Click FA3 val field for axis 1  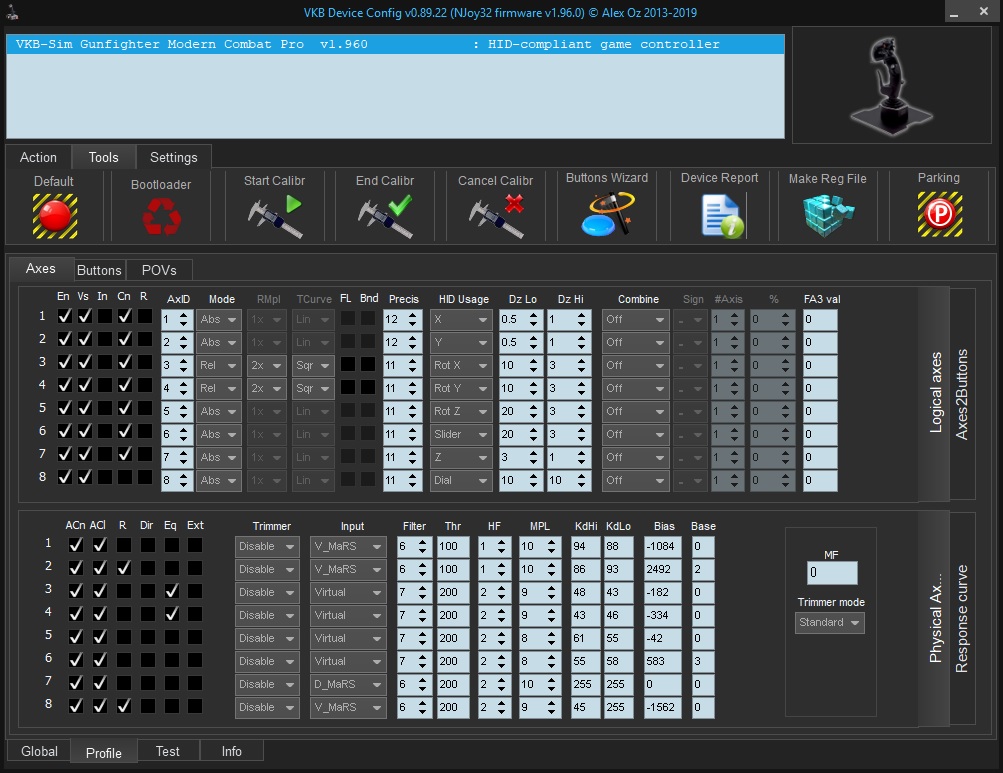820,319
